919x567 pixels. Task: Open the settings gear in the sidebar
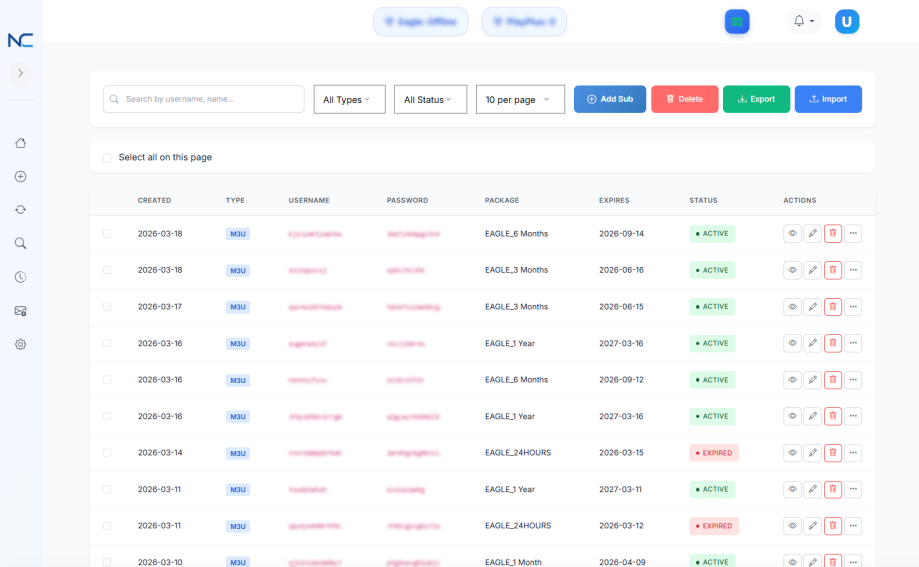[20, 344]
